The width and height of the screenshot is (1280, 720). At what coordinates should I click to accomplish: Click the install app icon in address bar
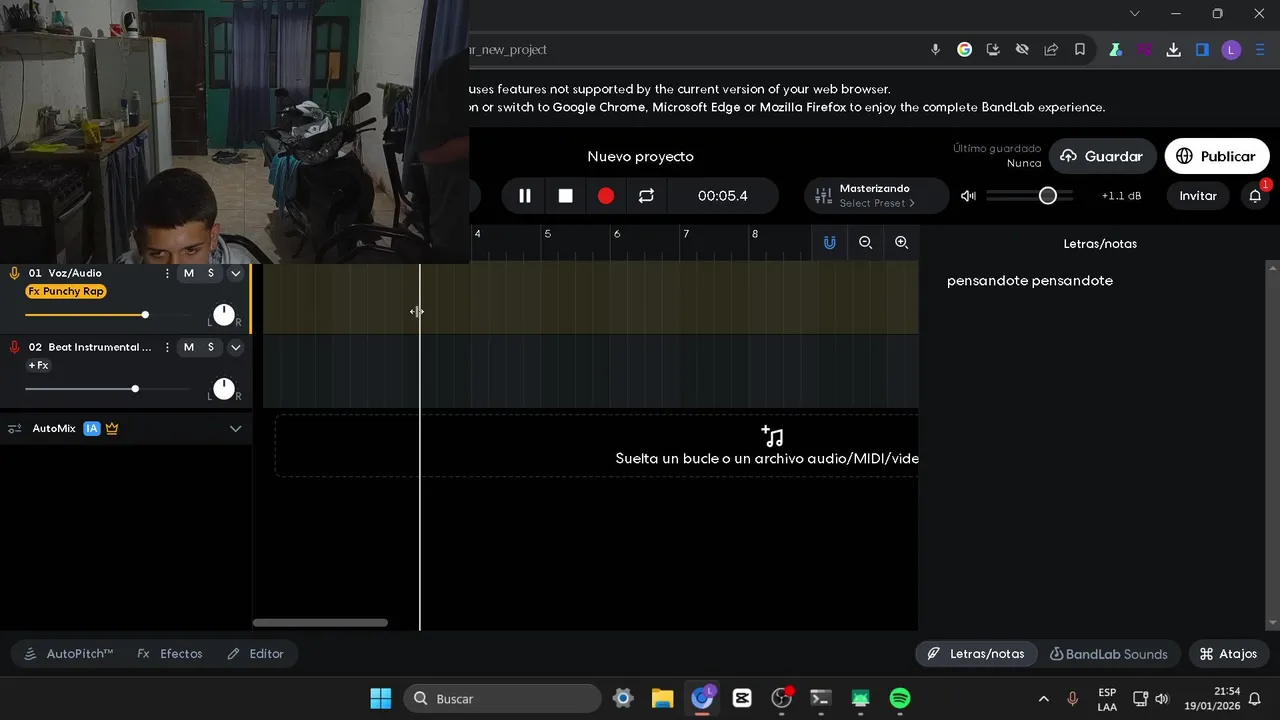(x=993, y=49)
